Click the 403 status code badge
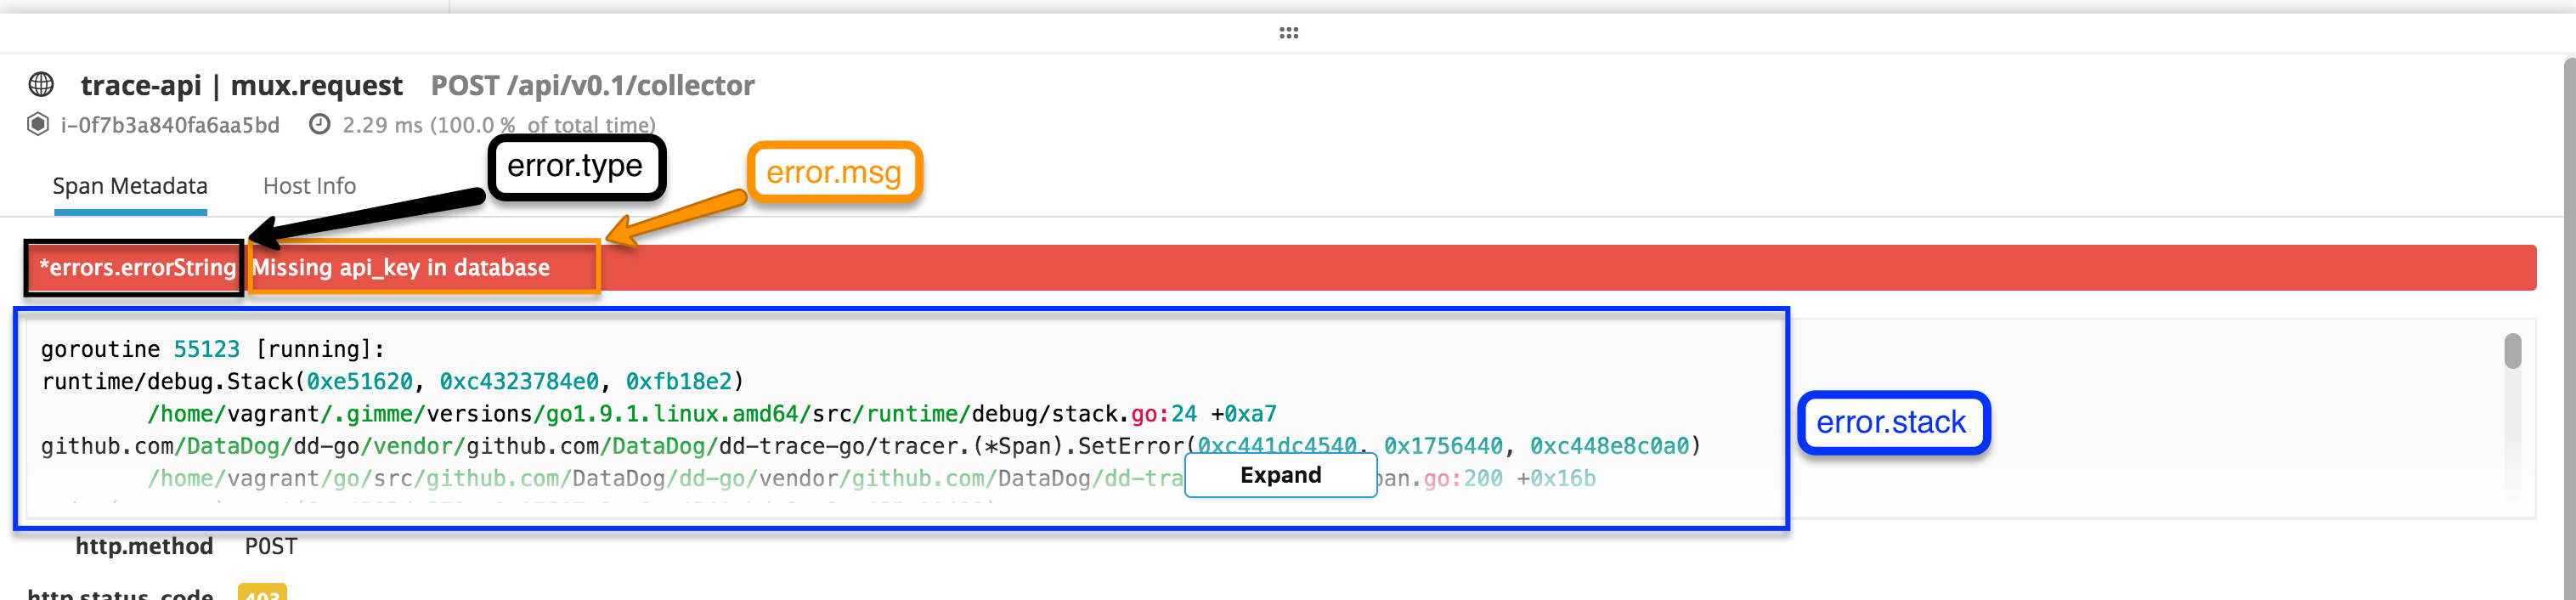 click(262, 593)
